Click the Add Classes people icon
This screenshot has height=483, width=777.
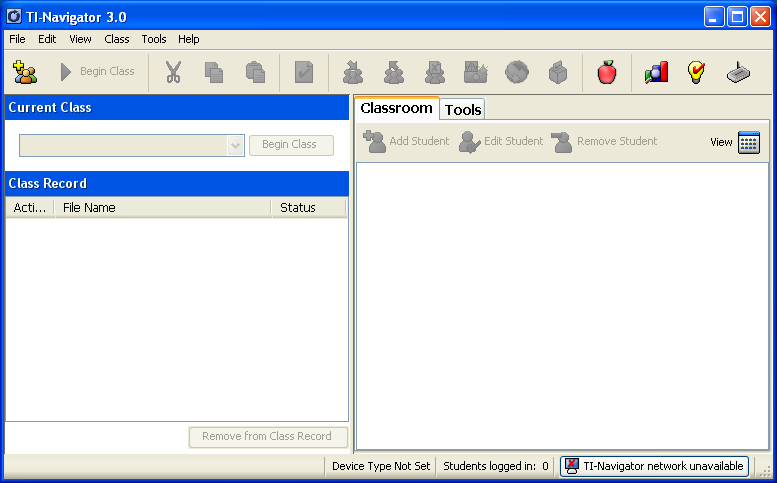[25, 72]
